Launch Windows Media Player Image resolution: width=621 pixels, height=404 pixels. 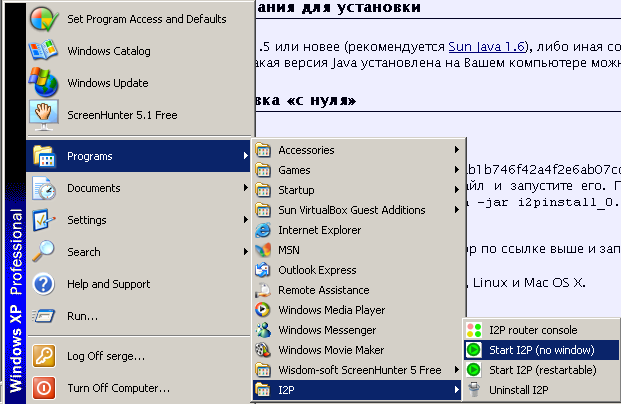coord(358,310)
